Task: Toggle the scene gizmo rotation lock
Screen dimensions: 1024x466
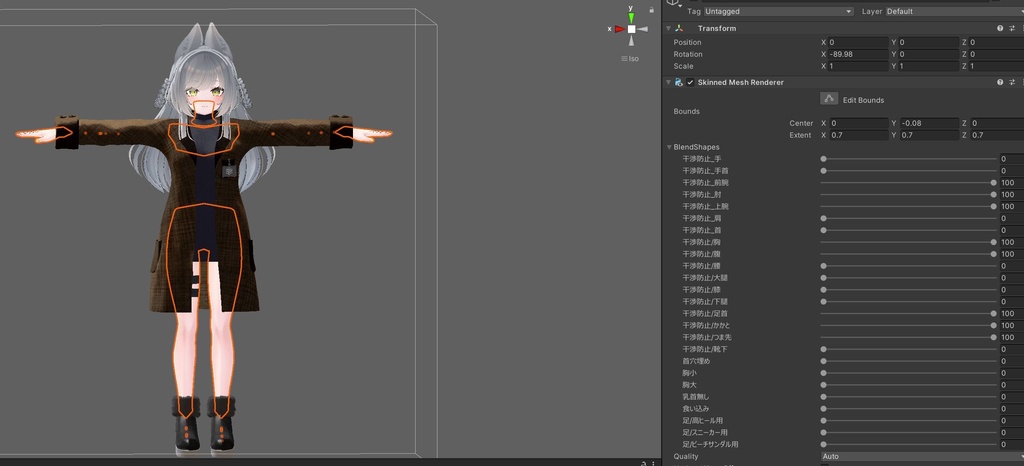Action: 652,10
